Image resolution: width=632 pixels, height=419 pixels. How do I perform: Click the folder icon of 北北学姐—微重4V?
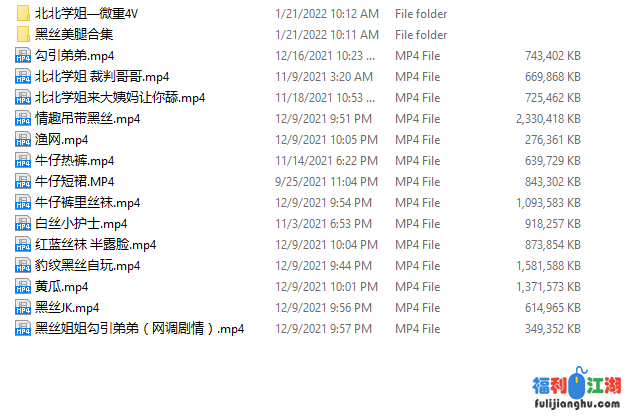(x=23, y=13)
